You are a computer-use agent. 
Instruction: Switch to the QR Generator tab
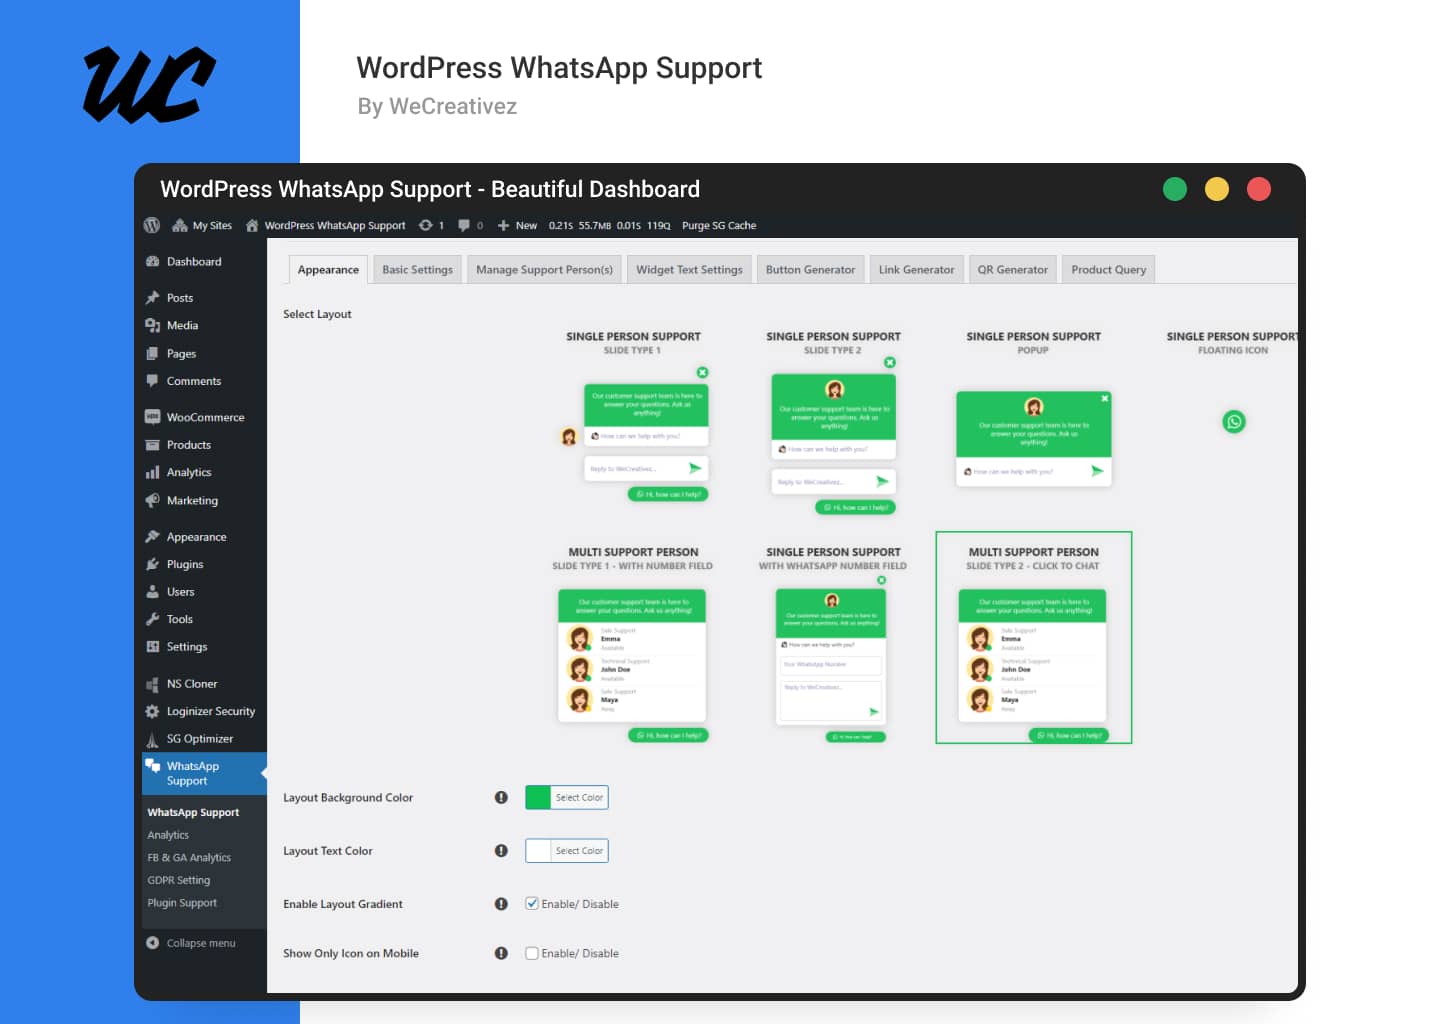[1012, 270]
